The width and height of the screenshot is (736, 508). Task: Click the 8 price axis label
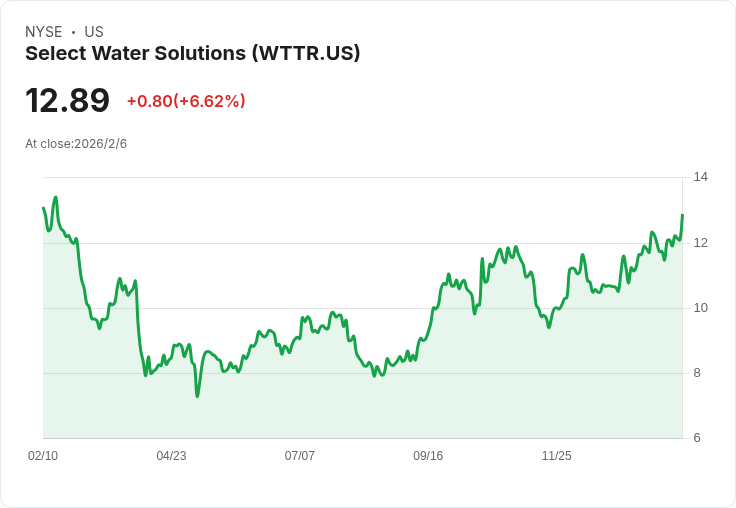(697, 373)
